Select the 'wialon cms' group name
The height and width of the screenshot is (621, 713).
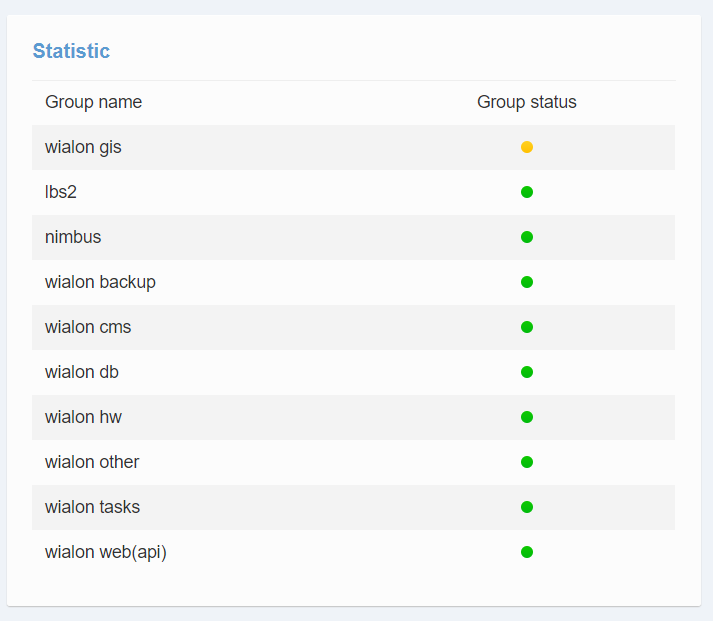(x=88, y=327)
